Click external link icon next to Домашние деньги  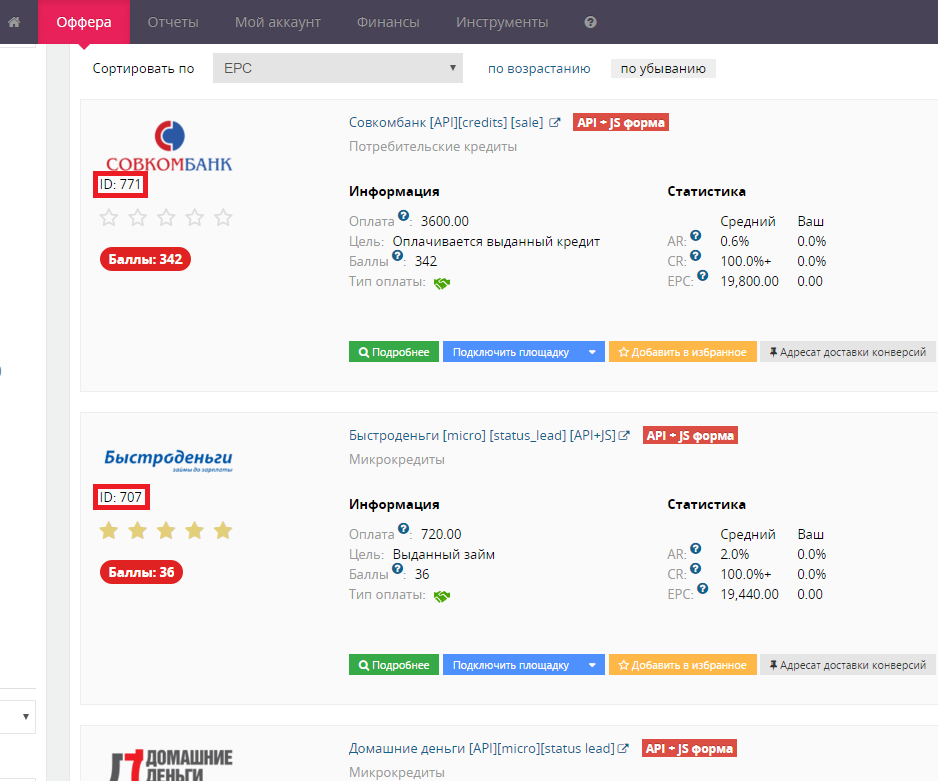623,749
